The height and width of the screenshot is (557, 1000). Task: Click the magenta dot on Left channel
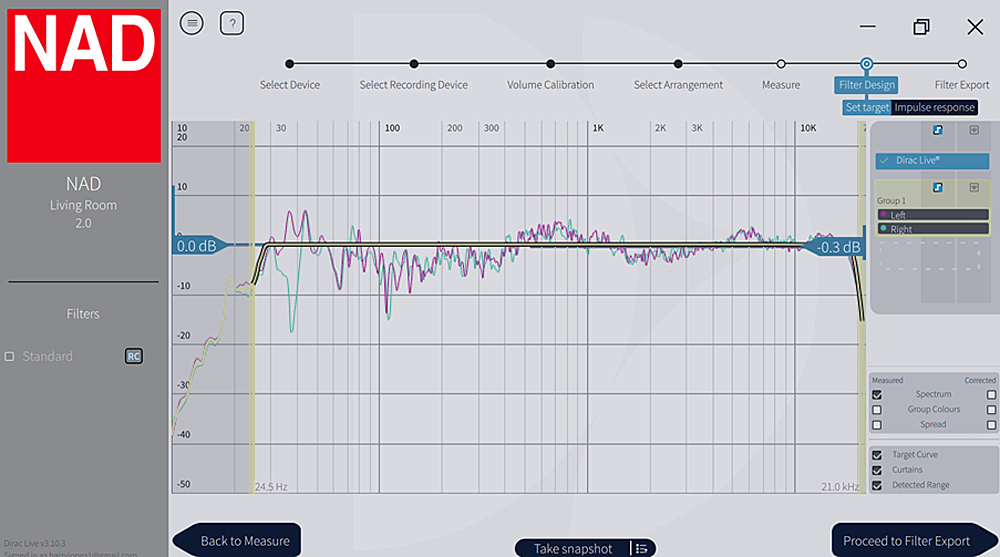[883, 214]
